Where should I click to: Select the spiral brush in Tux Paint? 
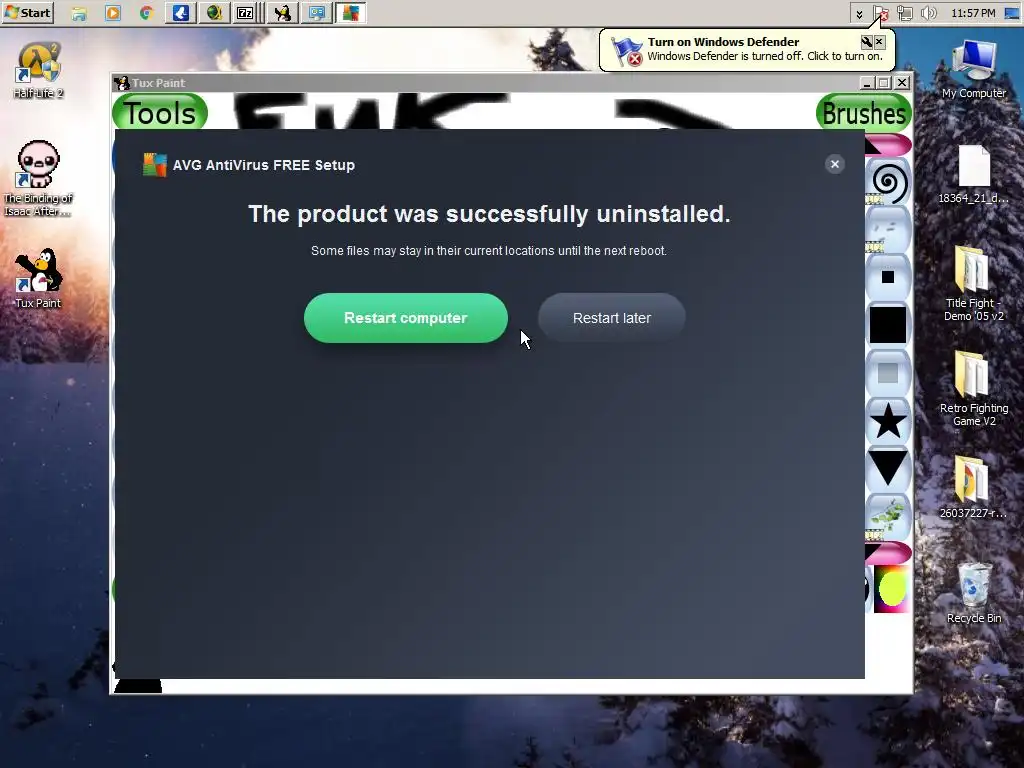pyautogui.click(x=888, y=183)
